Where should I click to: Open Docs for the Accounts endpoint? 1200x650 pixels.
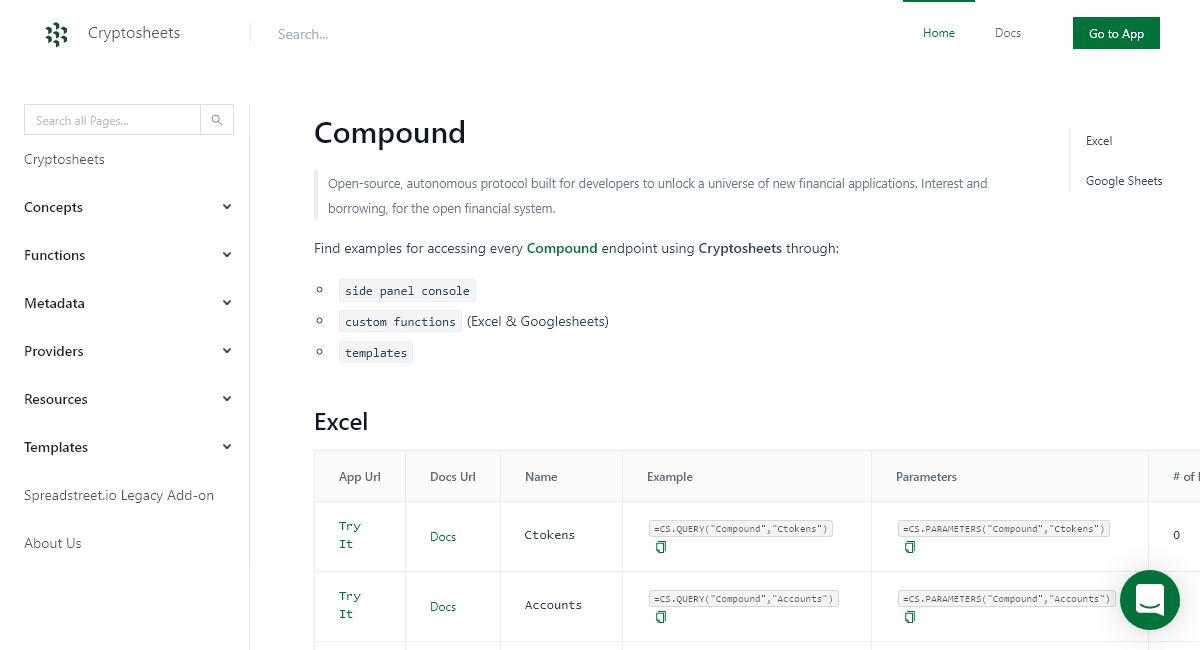pyautogui.click(x=443, y=607)
